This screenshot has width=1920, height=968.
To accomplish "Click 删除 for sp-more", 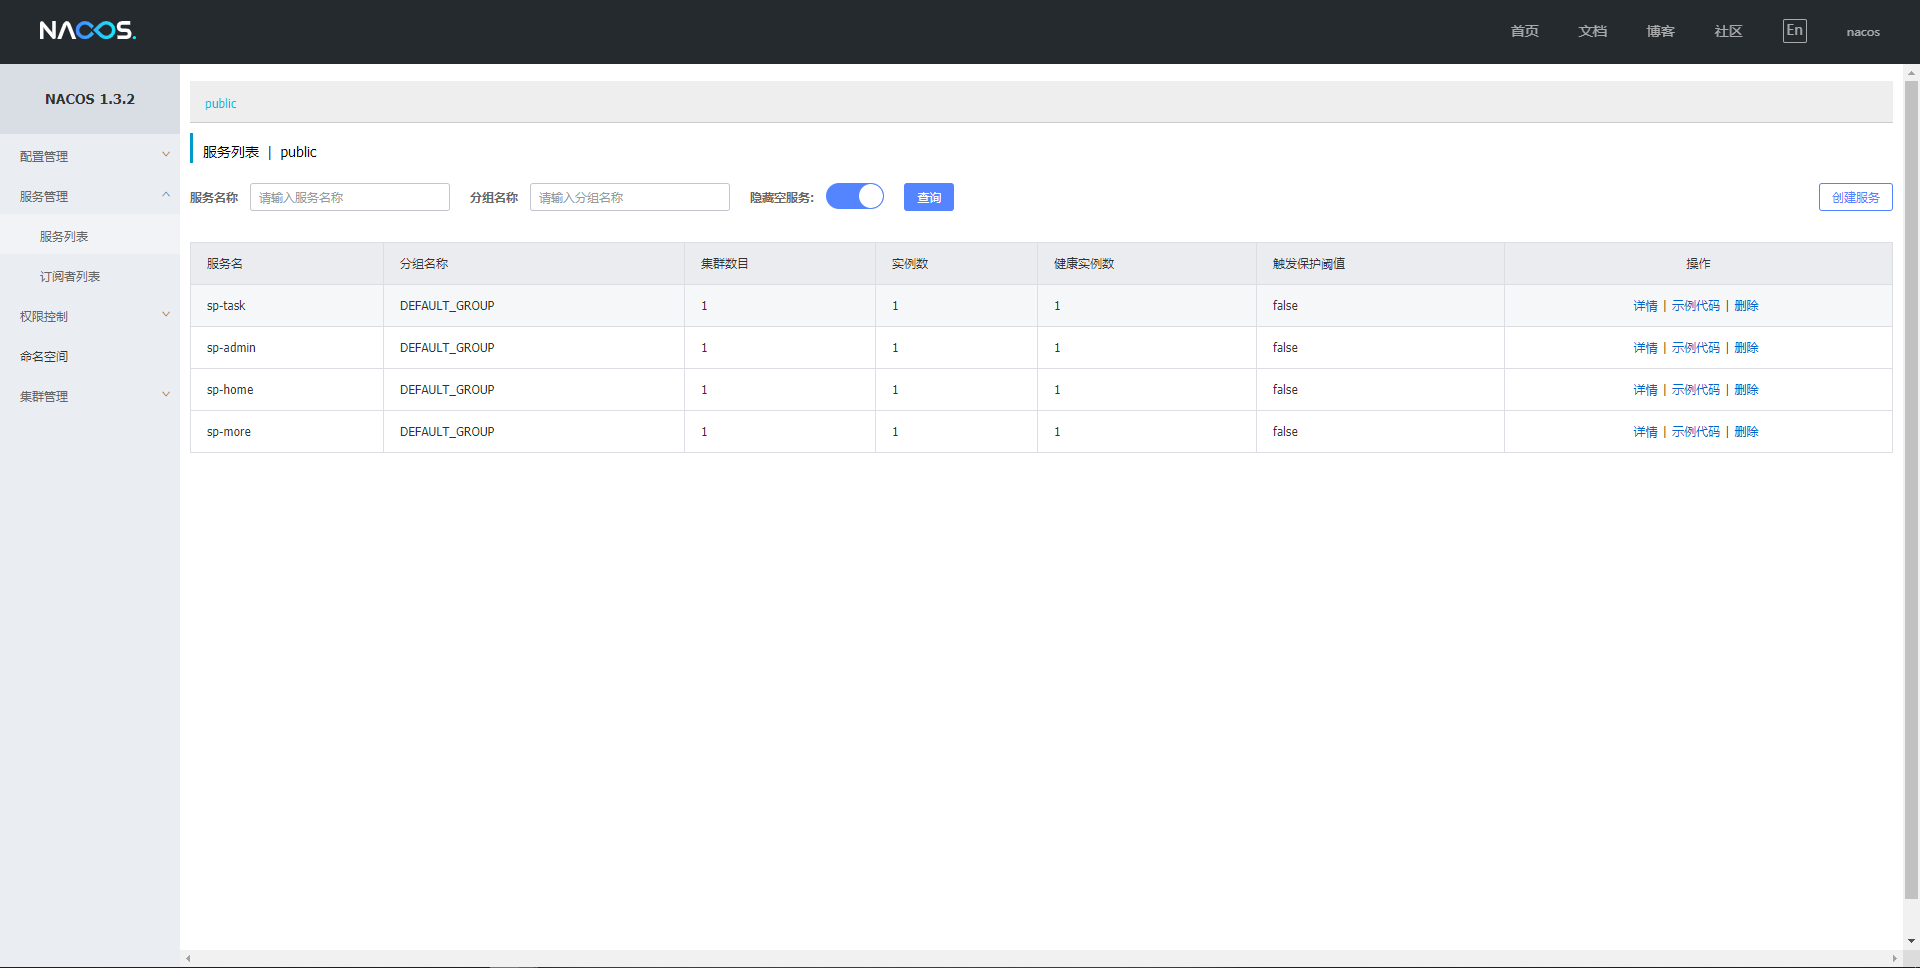I will click(1746, 432).
